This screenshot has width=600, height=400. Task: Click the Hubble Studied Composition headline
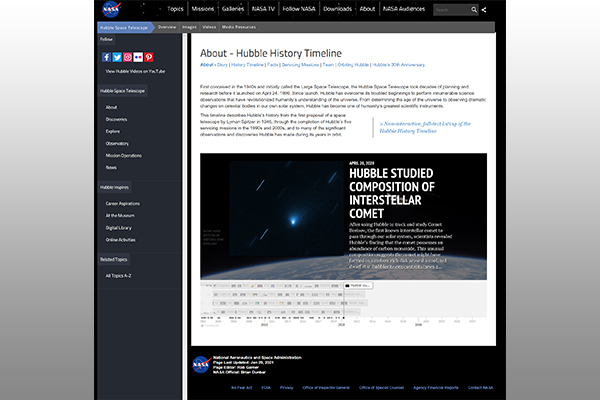point(392,193)
